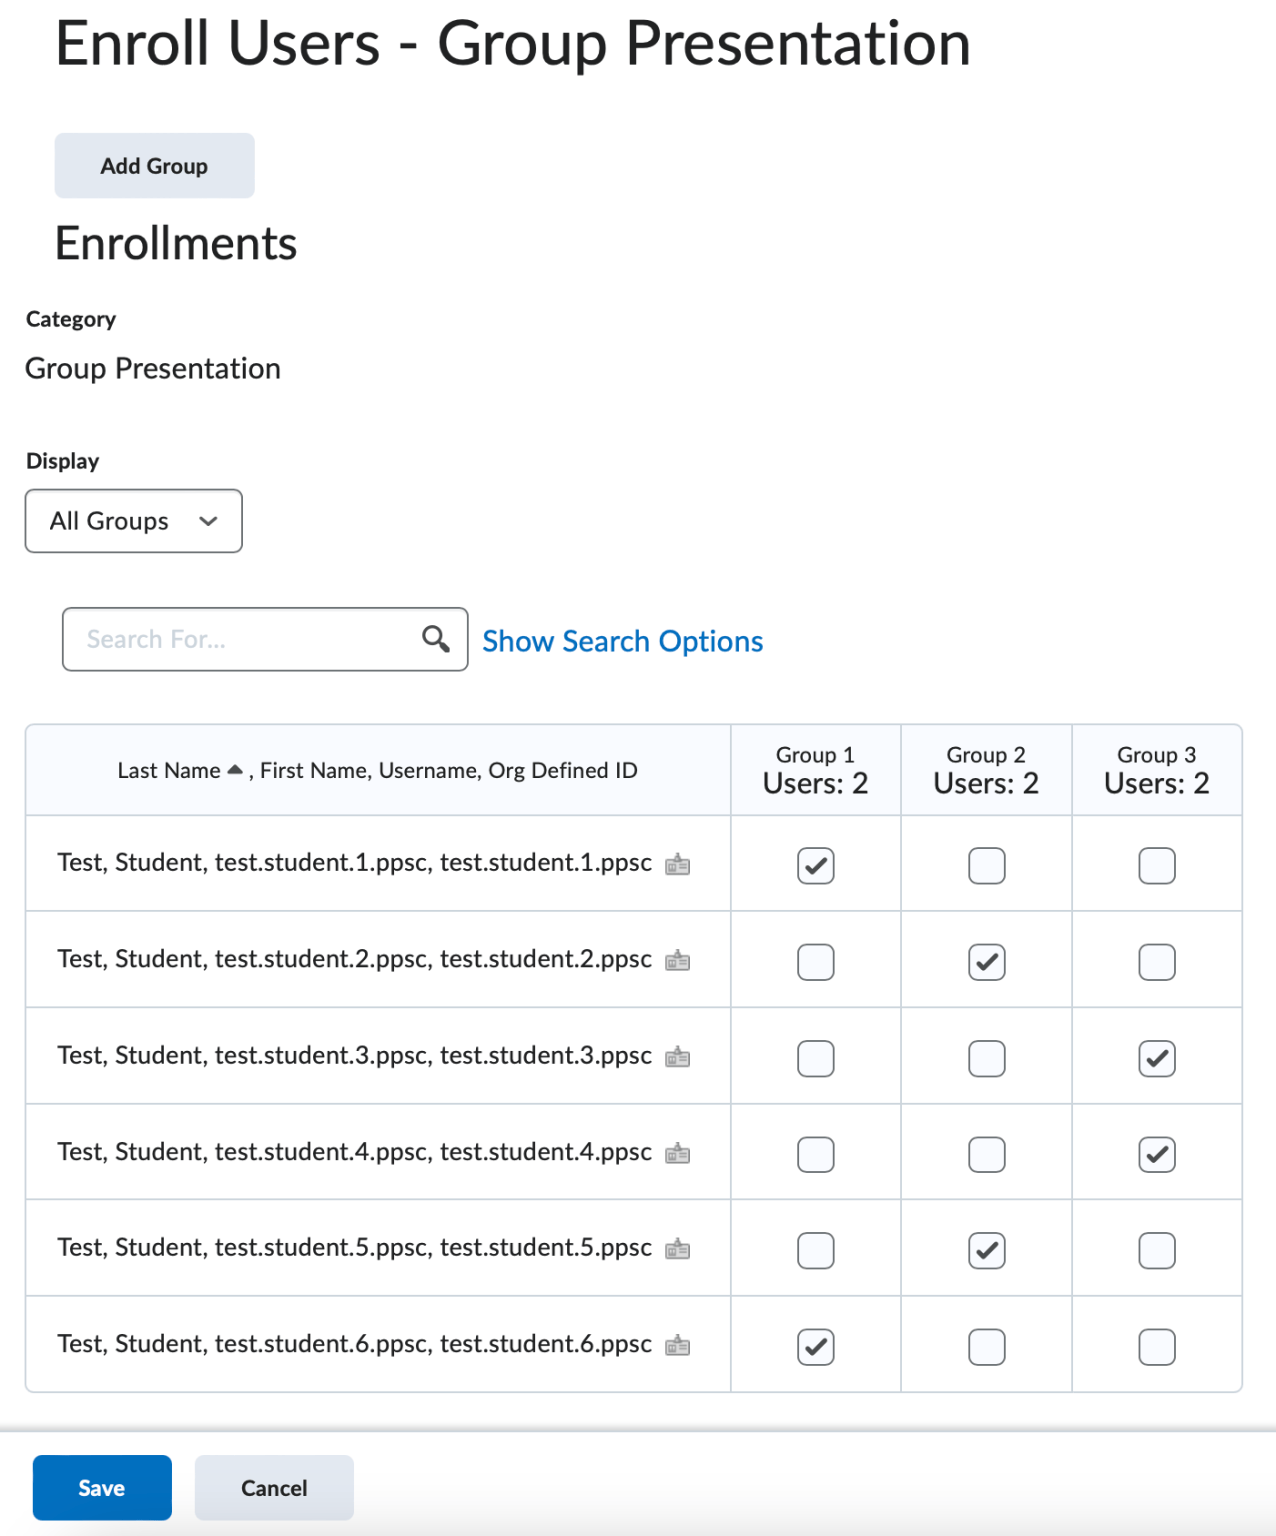Click the user profile icon for test.student.5.ppsc
The image size is (1276, 1536).
(x=678, y=1249)
